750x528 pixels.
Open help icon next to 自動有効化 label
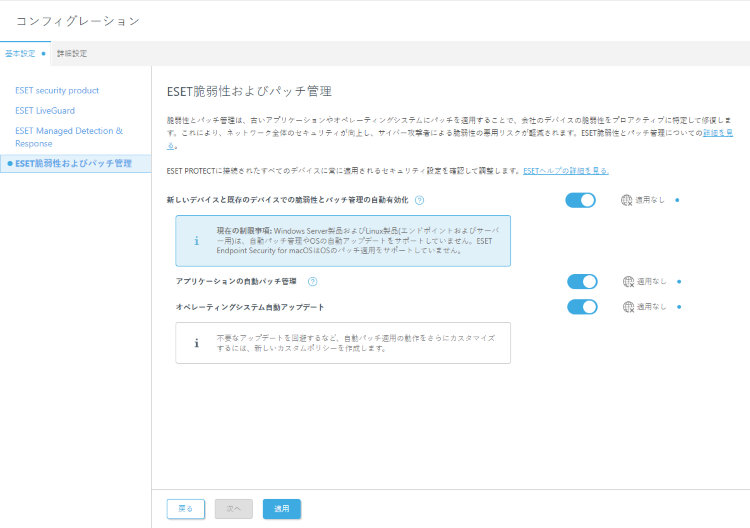click(x=419, y=200)
